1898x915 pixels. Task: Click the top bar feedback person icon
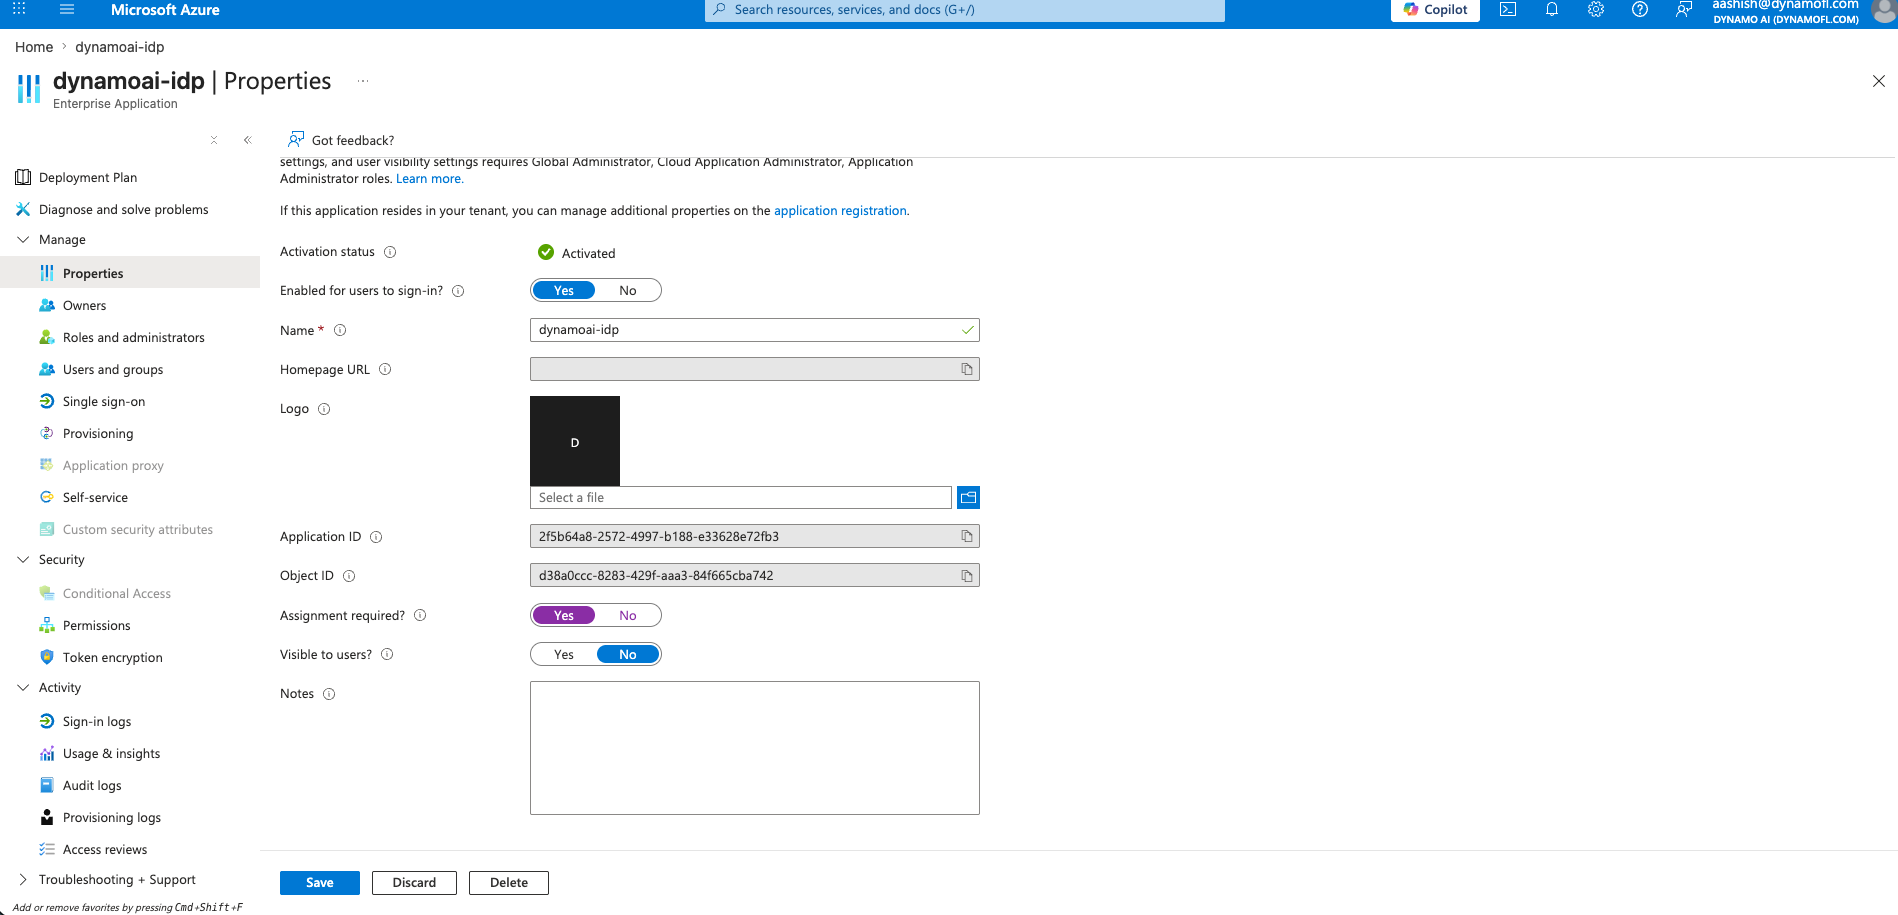point(1684,9)
